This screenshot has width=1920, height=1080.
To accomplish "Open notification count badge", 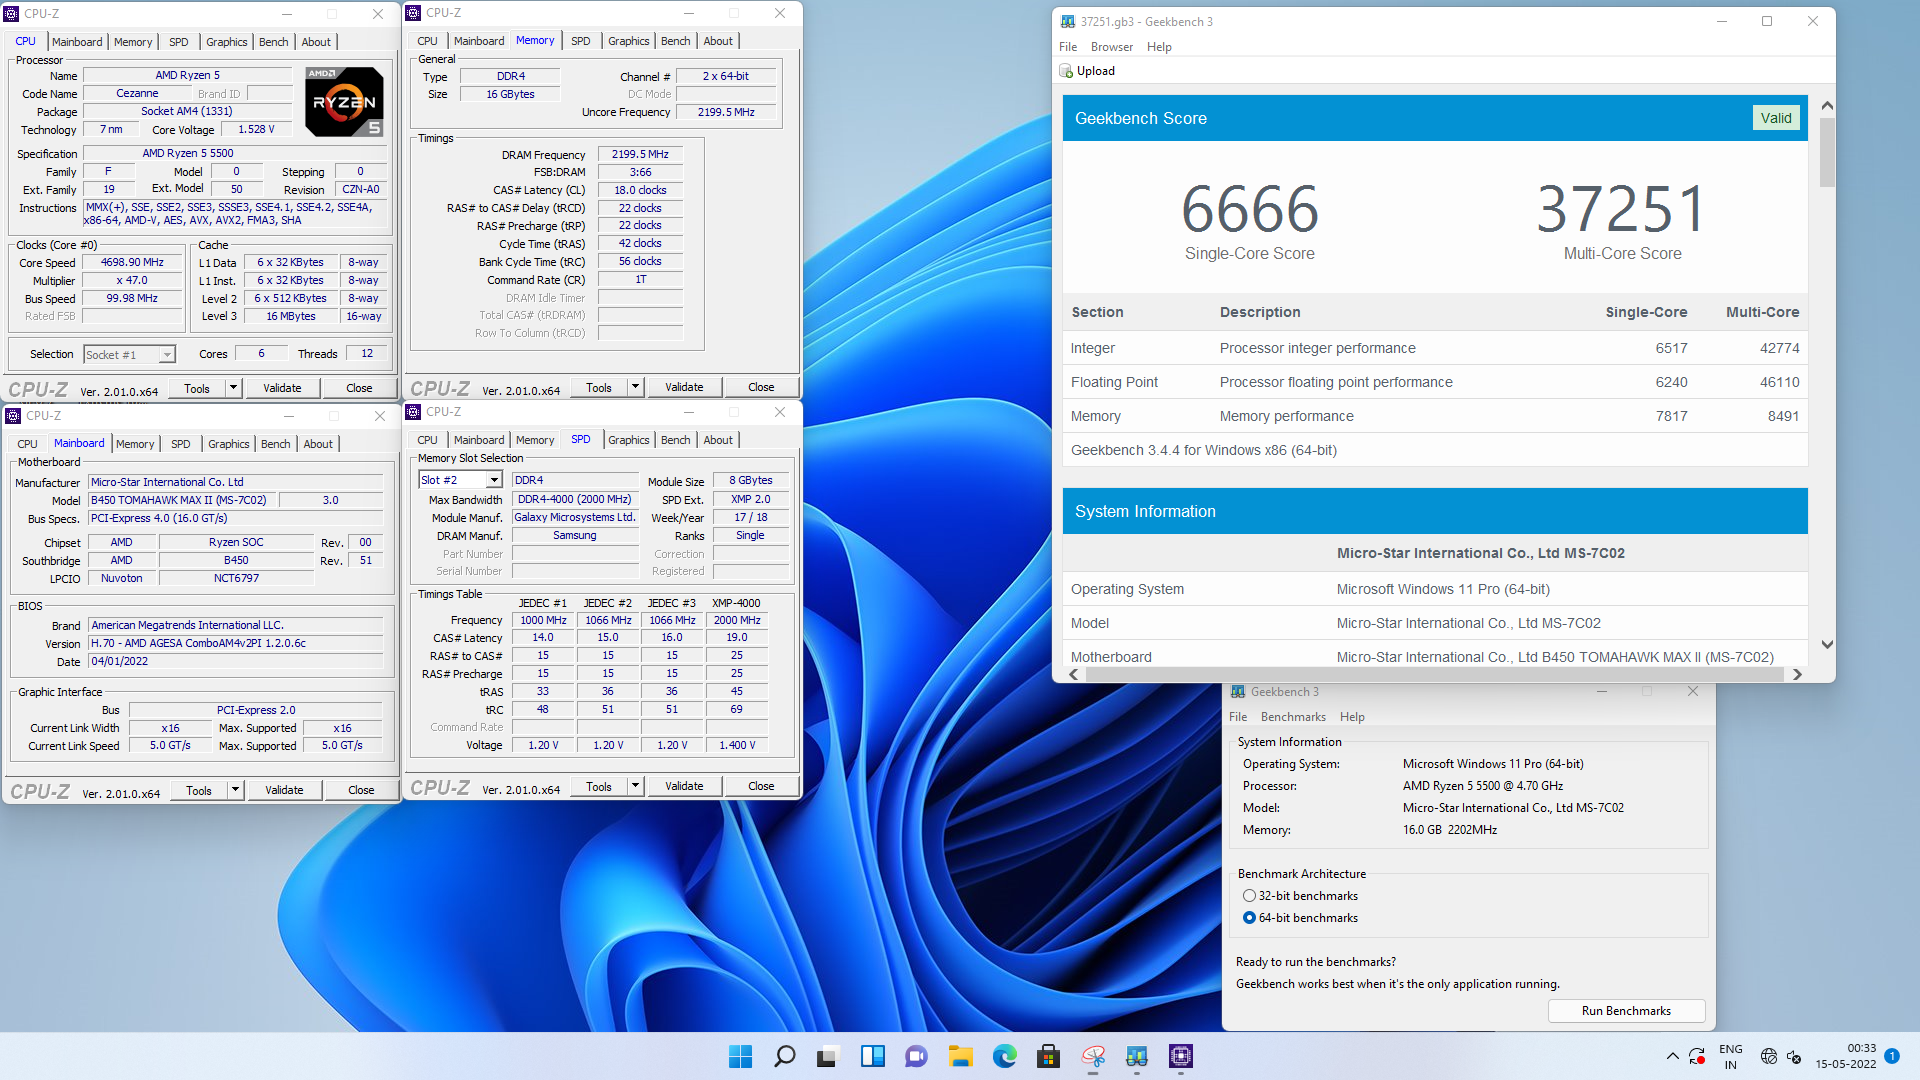I will [1892, 1055].
